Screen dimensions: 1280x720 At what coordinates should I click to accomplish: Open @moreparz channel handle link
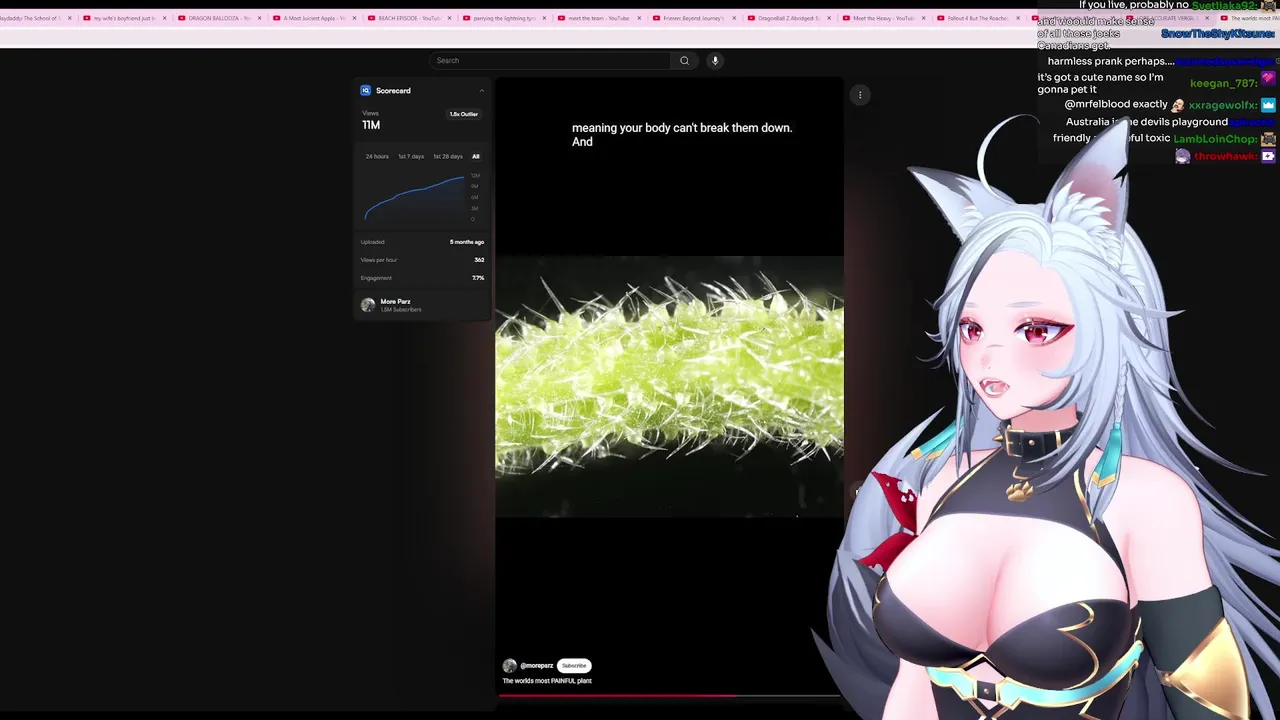click(x=537, y=666)
